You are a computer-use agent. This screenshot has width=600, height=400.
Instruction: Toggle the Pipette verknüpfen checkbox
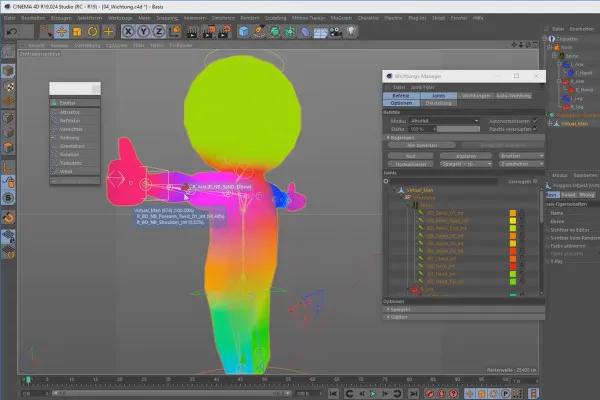pos(535,129)
